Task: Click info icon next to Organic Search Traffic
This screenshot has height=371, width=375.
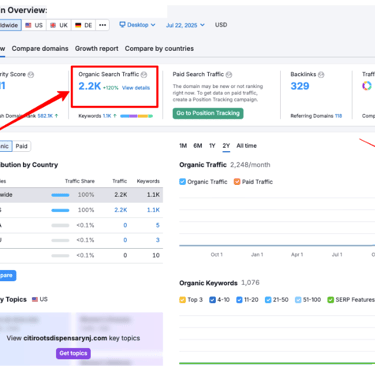Action: point(144,75)
